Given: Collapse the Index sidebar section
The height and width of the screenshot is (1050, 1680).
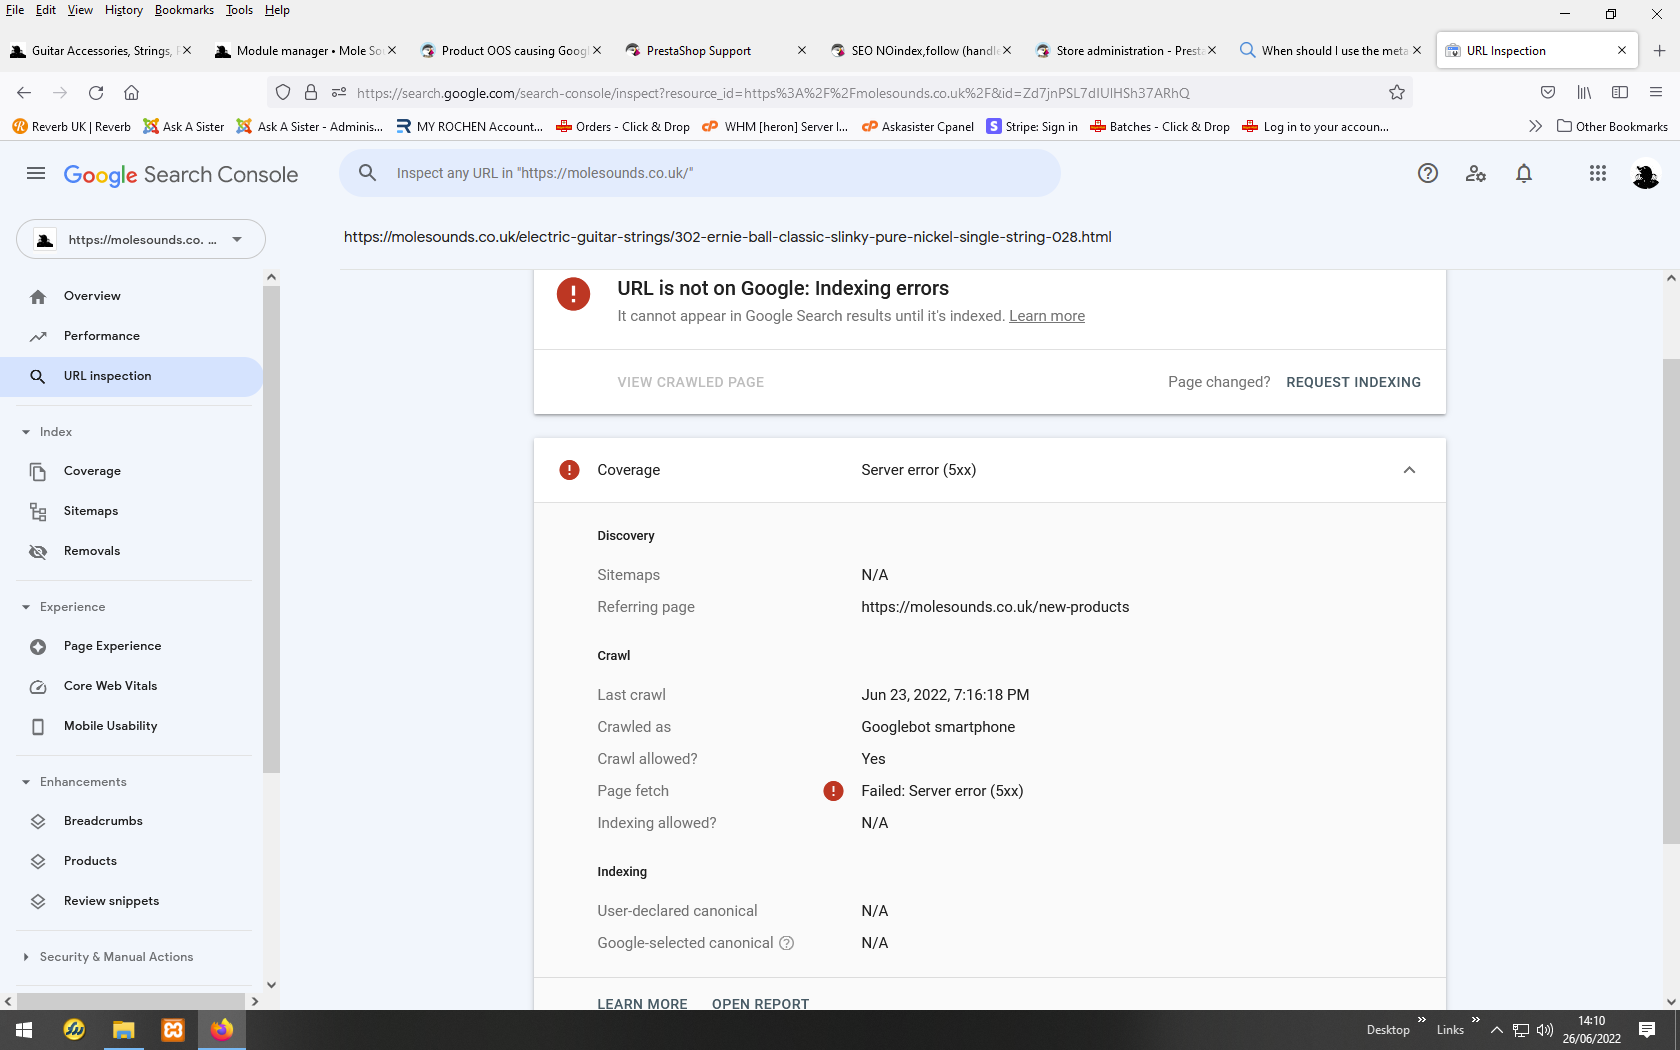Looking at the screenshot, I should click(26, 432).
